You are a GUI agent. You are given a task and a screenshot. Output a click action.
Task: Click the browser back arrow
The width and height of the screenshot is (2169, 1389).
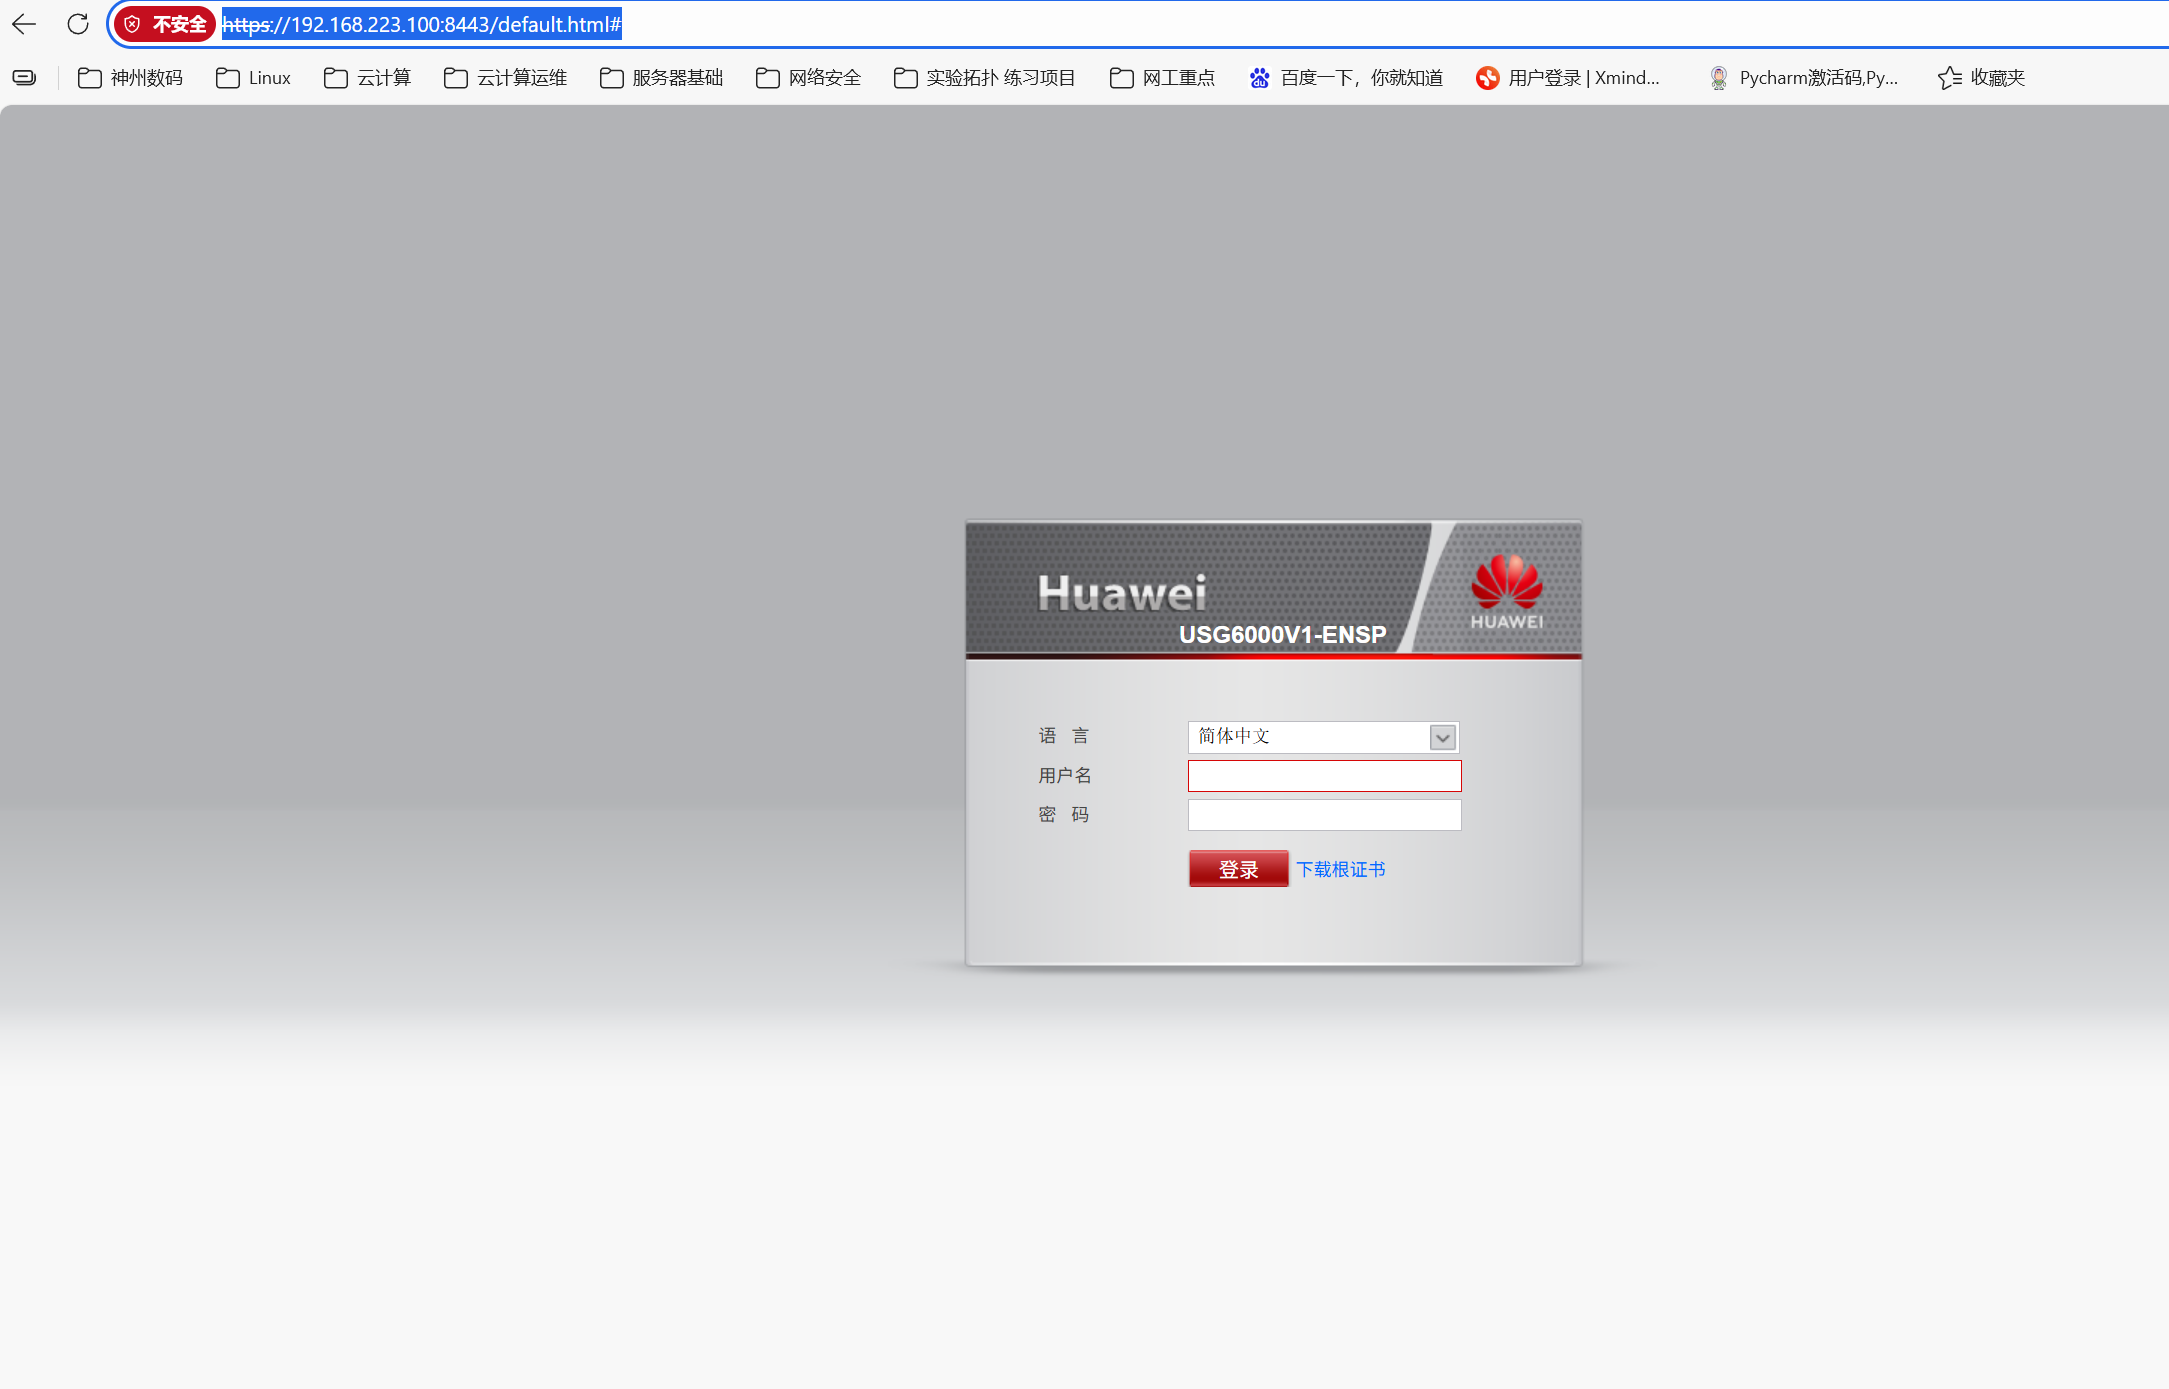(x=24, y=24)
